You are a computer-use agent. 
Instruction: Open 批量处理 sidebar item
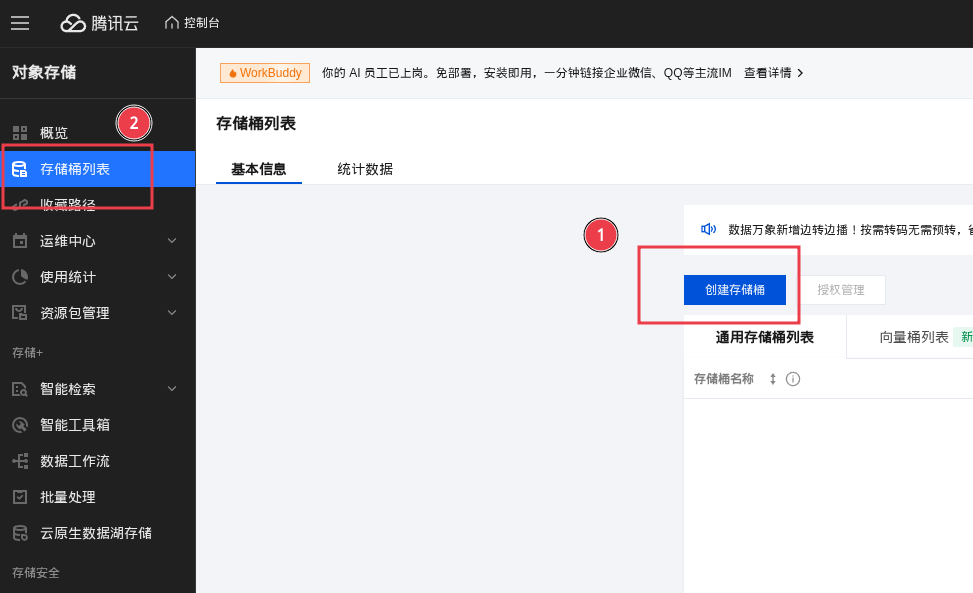97,497
